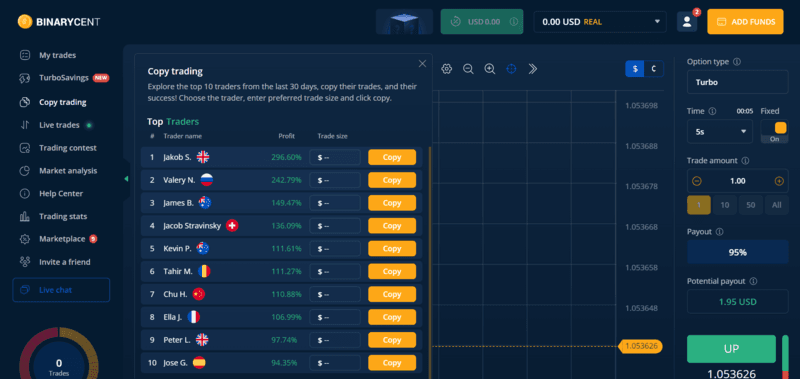800x379 pixels.
Task: Click trade size field for Jakob S.
Action: coord(335,157)
